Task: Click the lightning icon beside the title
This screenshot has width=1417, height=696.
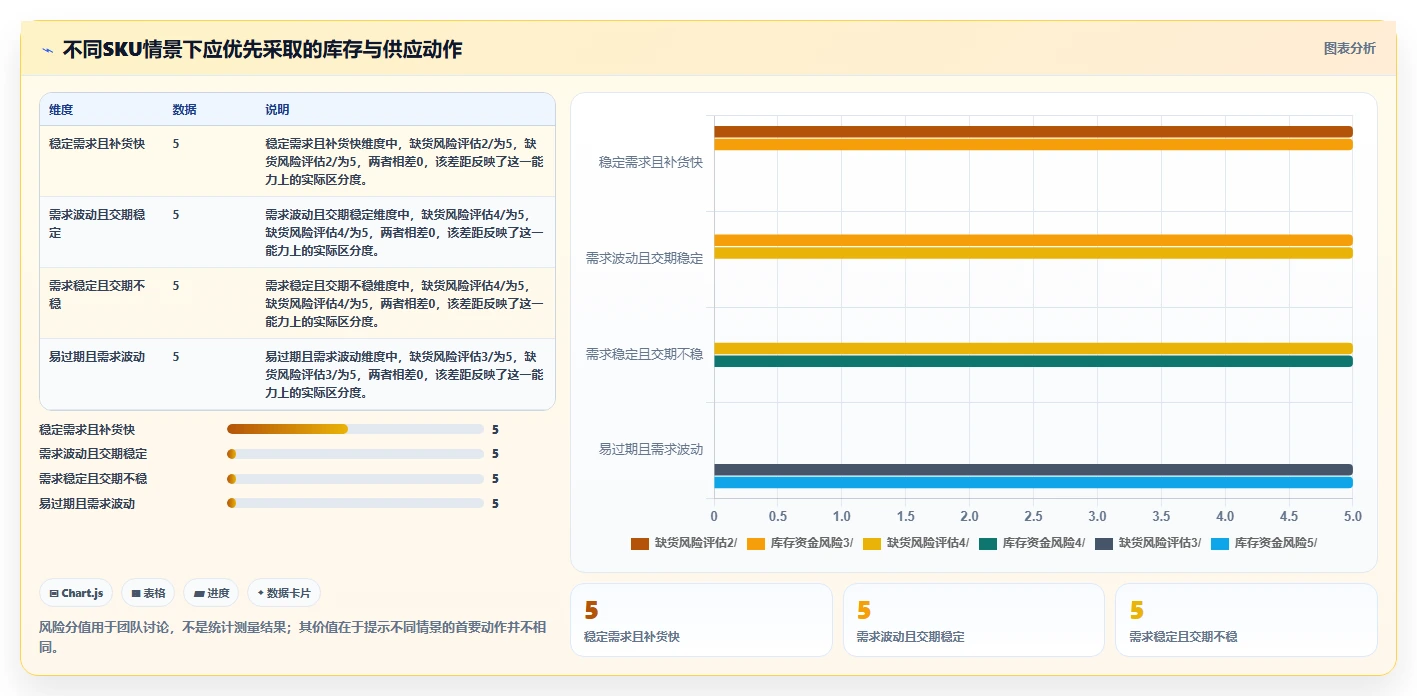Action: coord(47,49)
